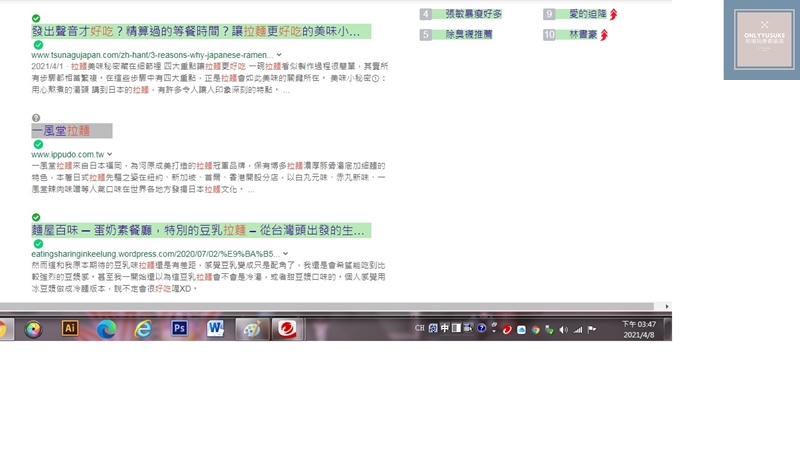Open Microsoft Word taskbar icon

(x=215, y=329)
